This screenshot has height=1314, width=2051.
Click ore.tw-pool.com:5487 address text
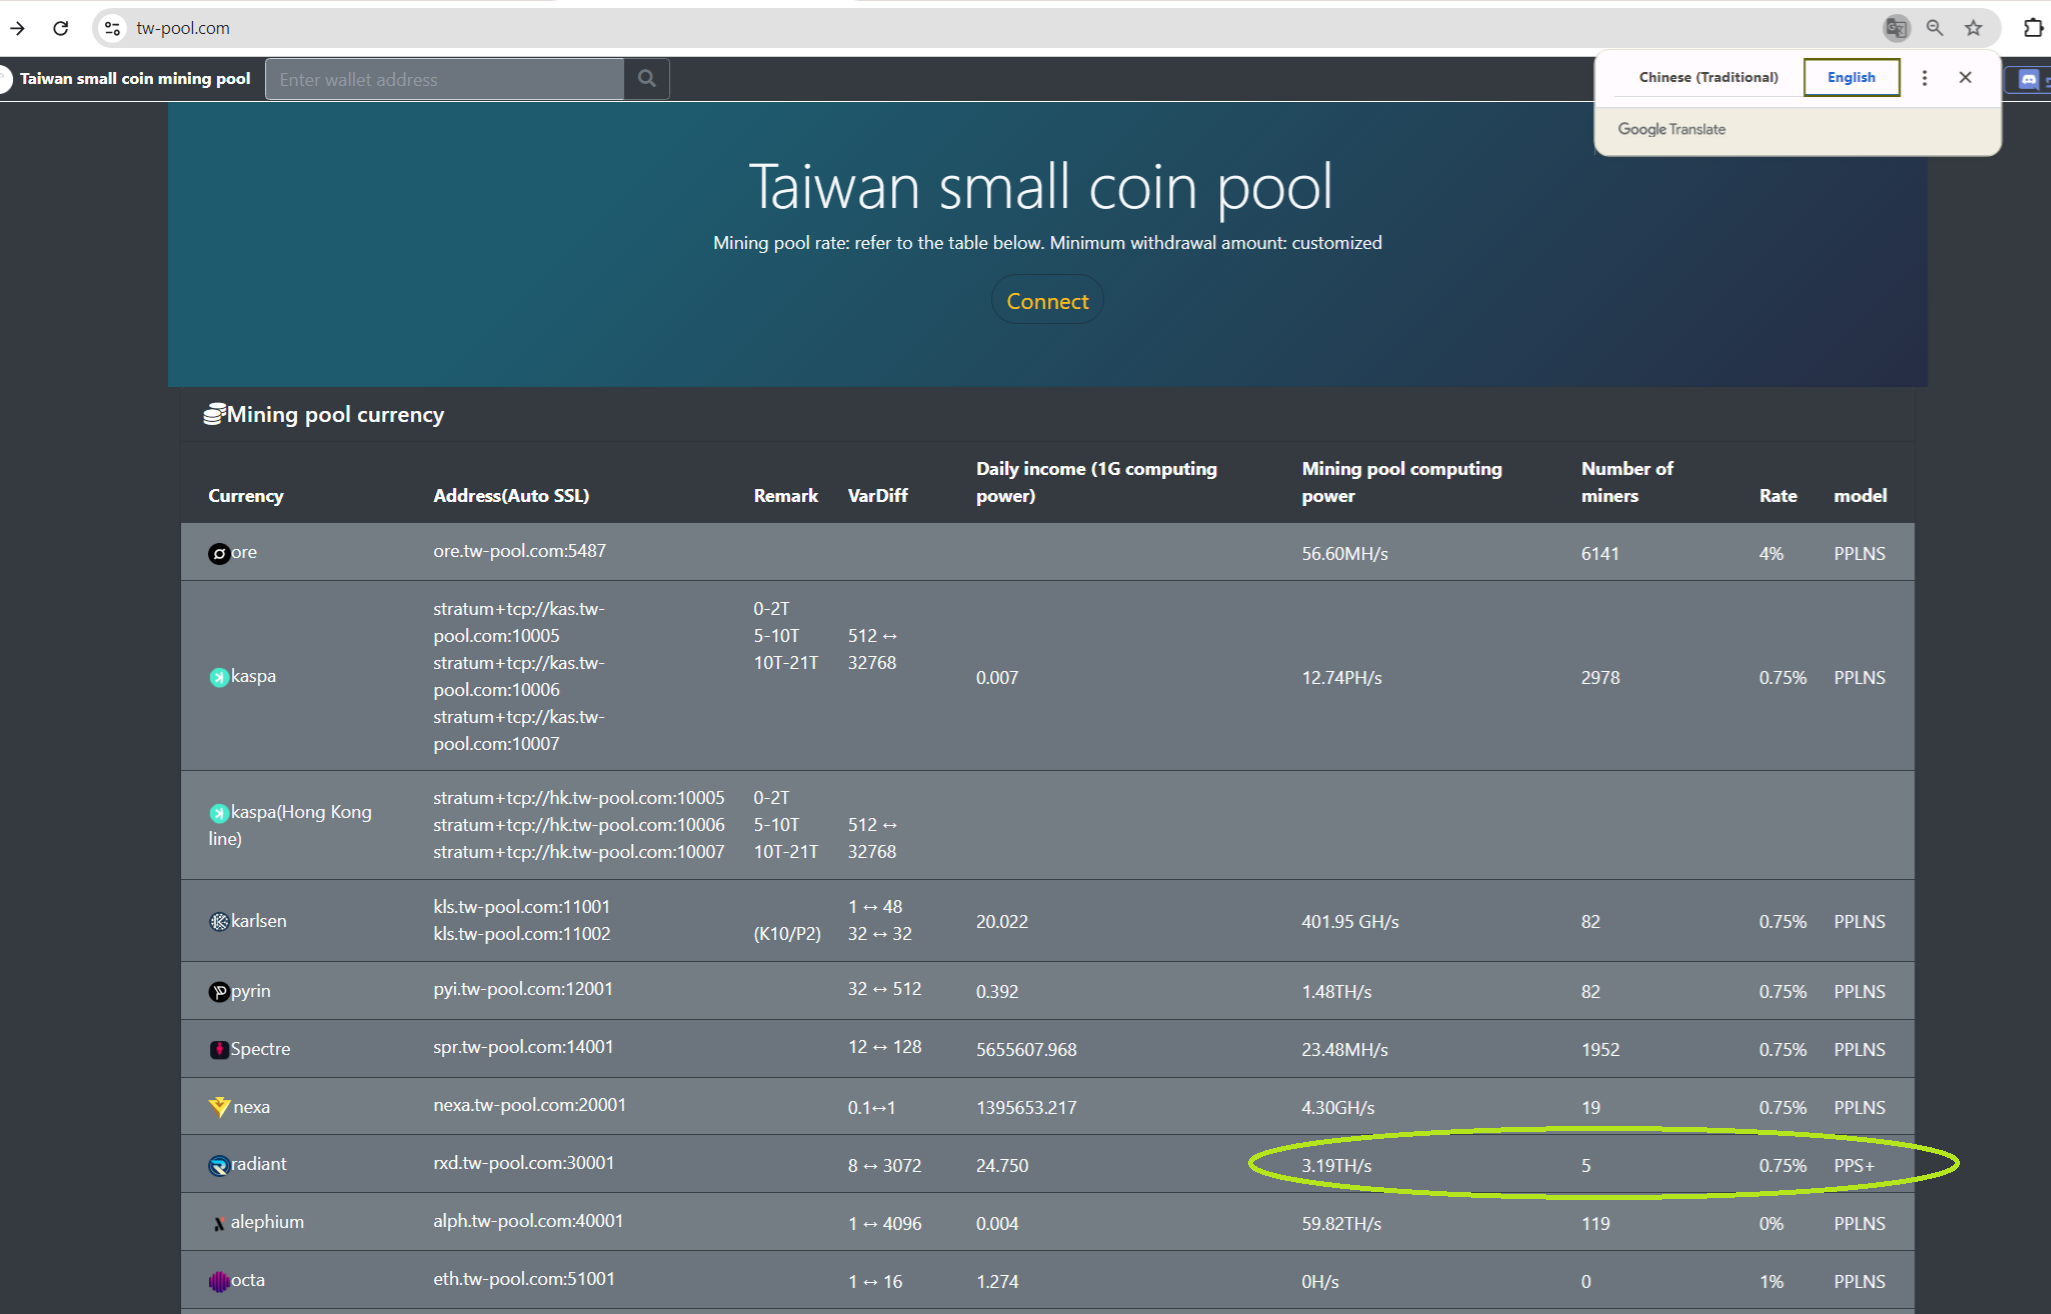(x=520, y=551)
